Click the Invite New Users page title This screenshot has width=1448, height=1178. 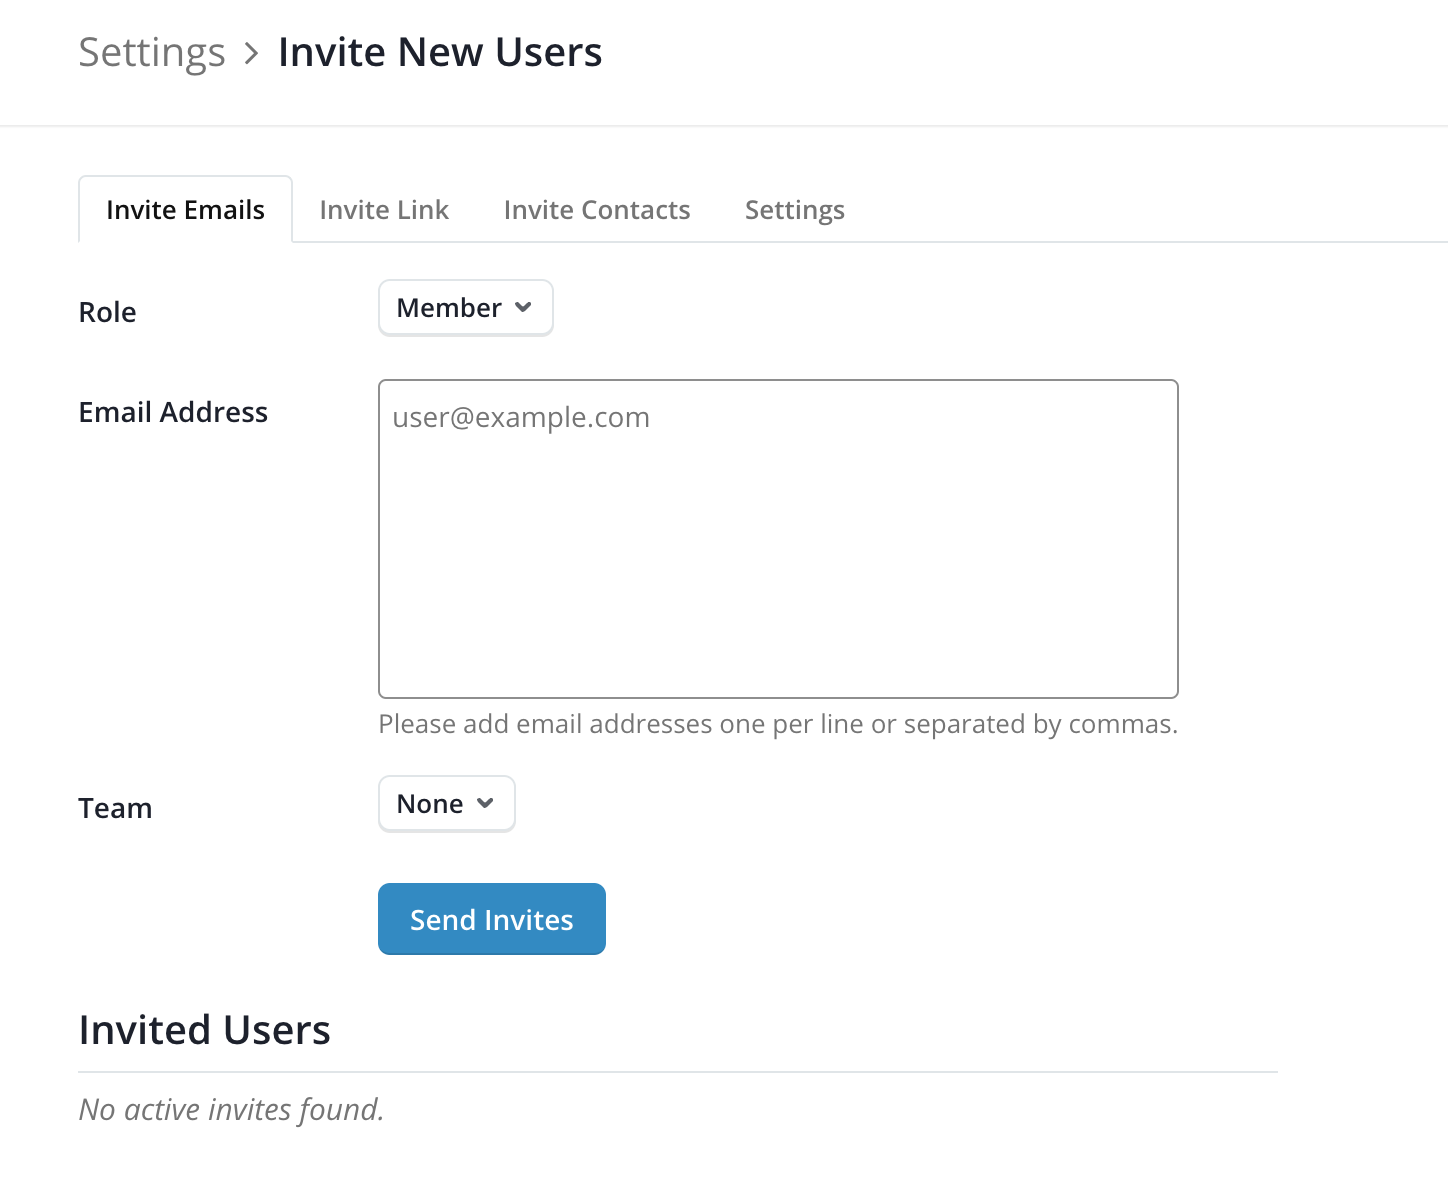coord(440,52)
